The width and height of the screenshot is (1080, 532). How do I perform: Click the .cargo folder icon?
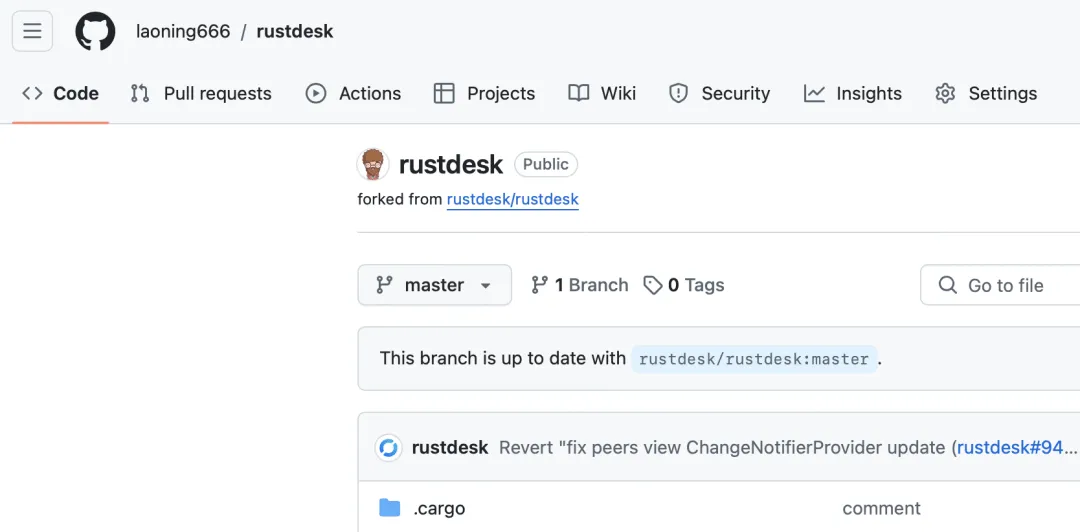tap(390, 508)
